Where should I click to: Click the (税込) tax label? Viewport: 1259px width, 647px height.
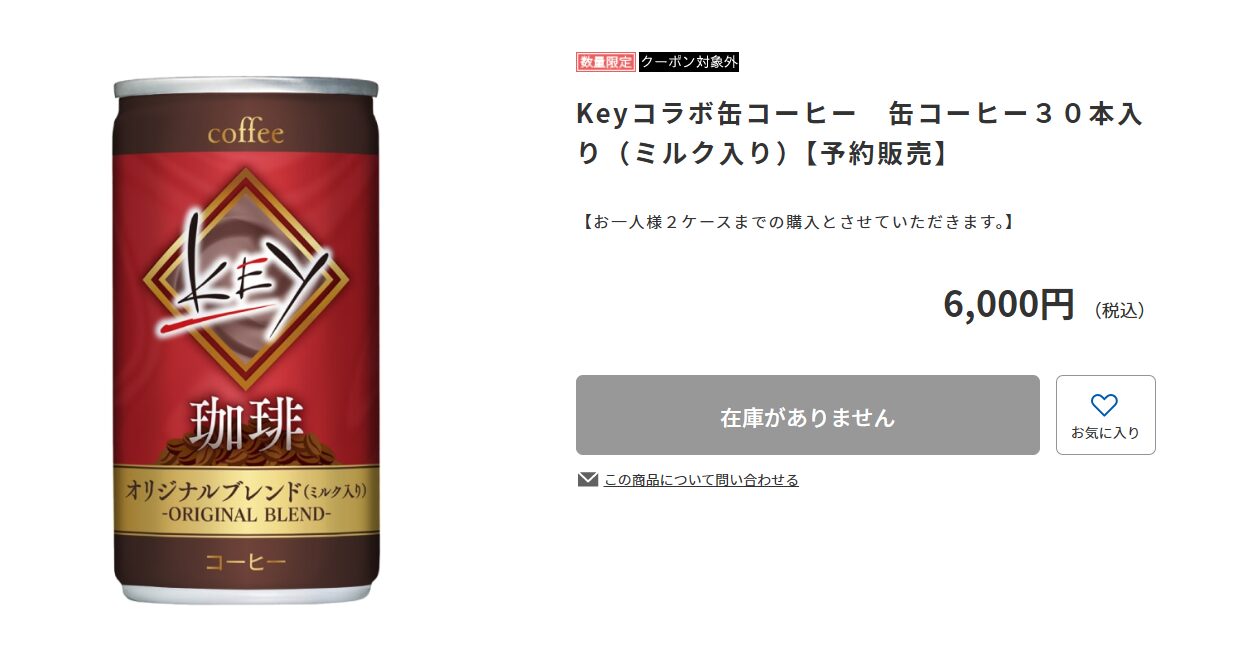coord(1120,310)
